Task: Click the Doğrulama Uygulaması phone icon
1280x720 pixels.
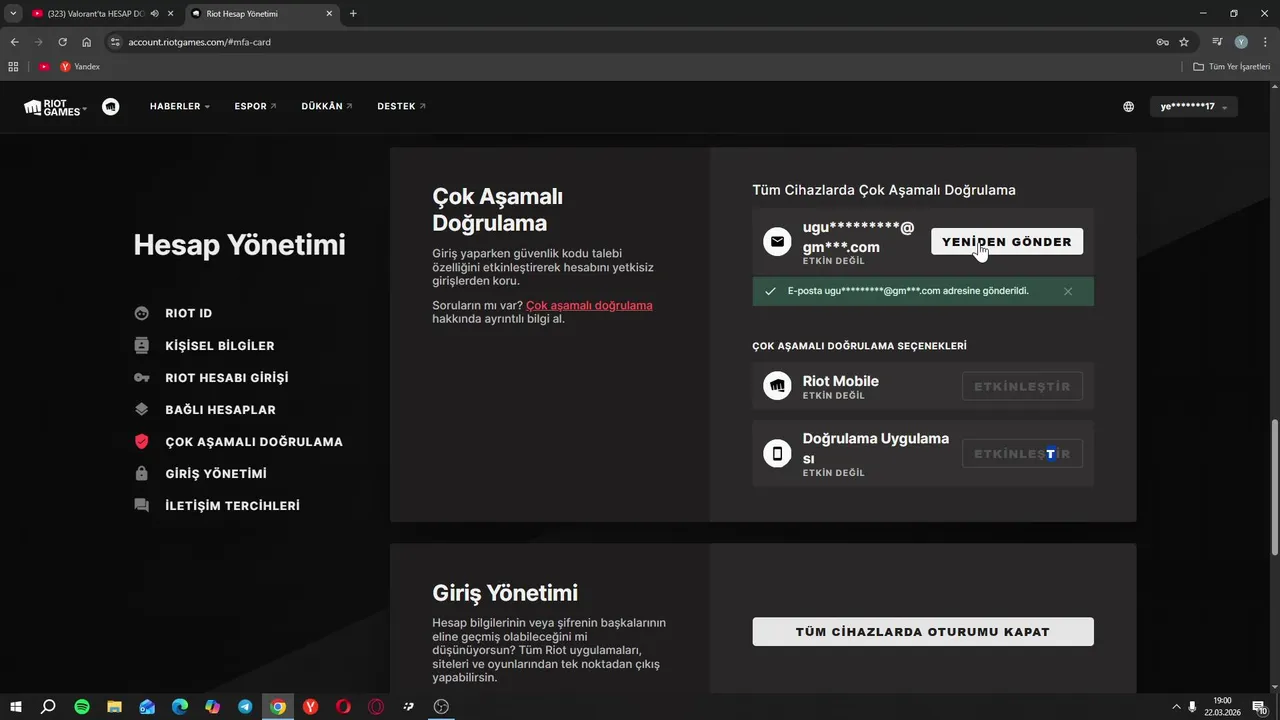Action: [x=777, y=453]
